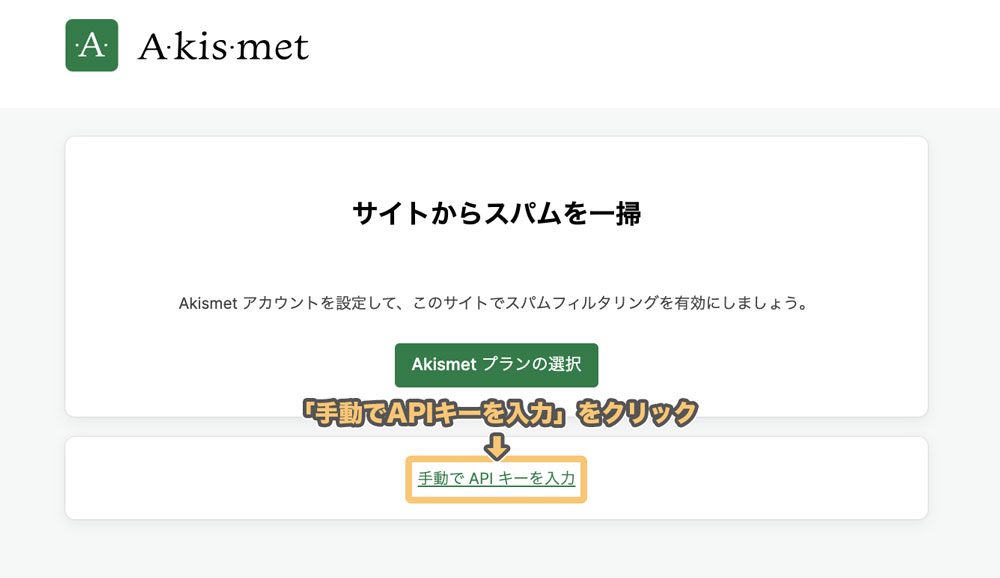Click the heading "サイトからスパムを一掃"
Viewport: 1000px width, 578px height.
click(496, 213)
